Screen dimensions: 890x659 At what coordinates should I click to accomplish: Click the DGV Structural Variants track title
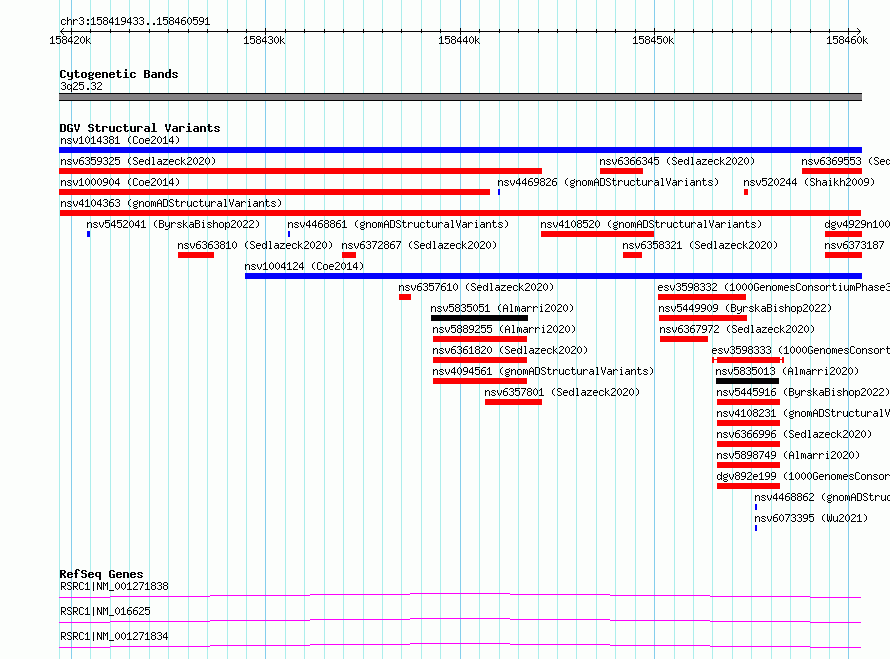point(140,128)
